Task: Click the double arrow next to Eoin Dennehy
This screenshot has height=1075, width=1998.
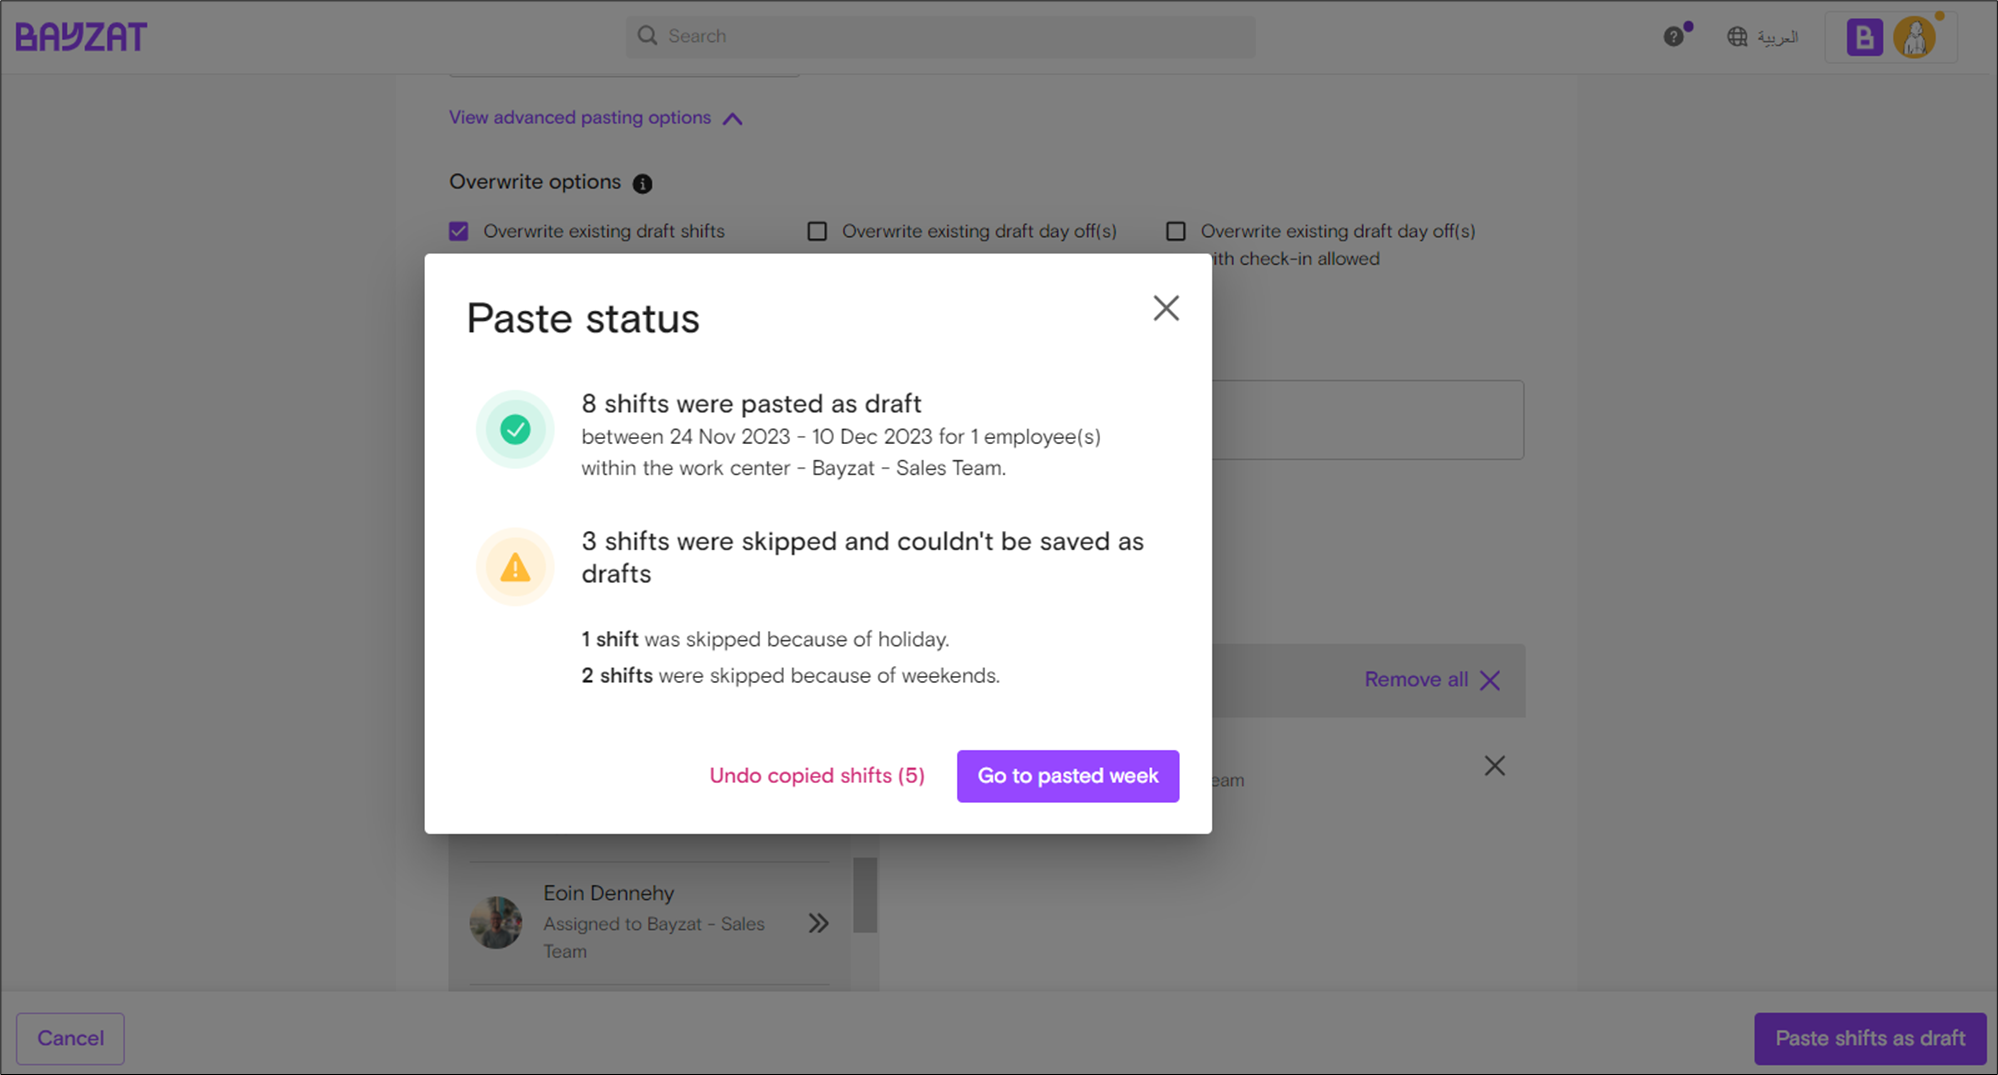Action: point(818,923)
